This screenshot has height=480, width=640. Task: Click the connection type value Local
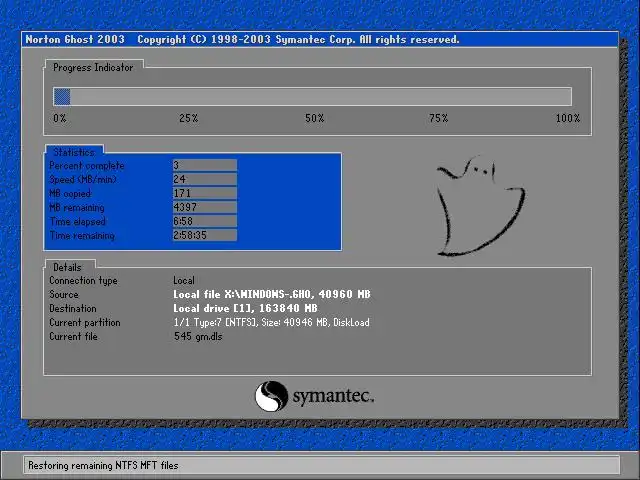(x=184, y=280)
